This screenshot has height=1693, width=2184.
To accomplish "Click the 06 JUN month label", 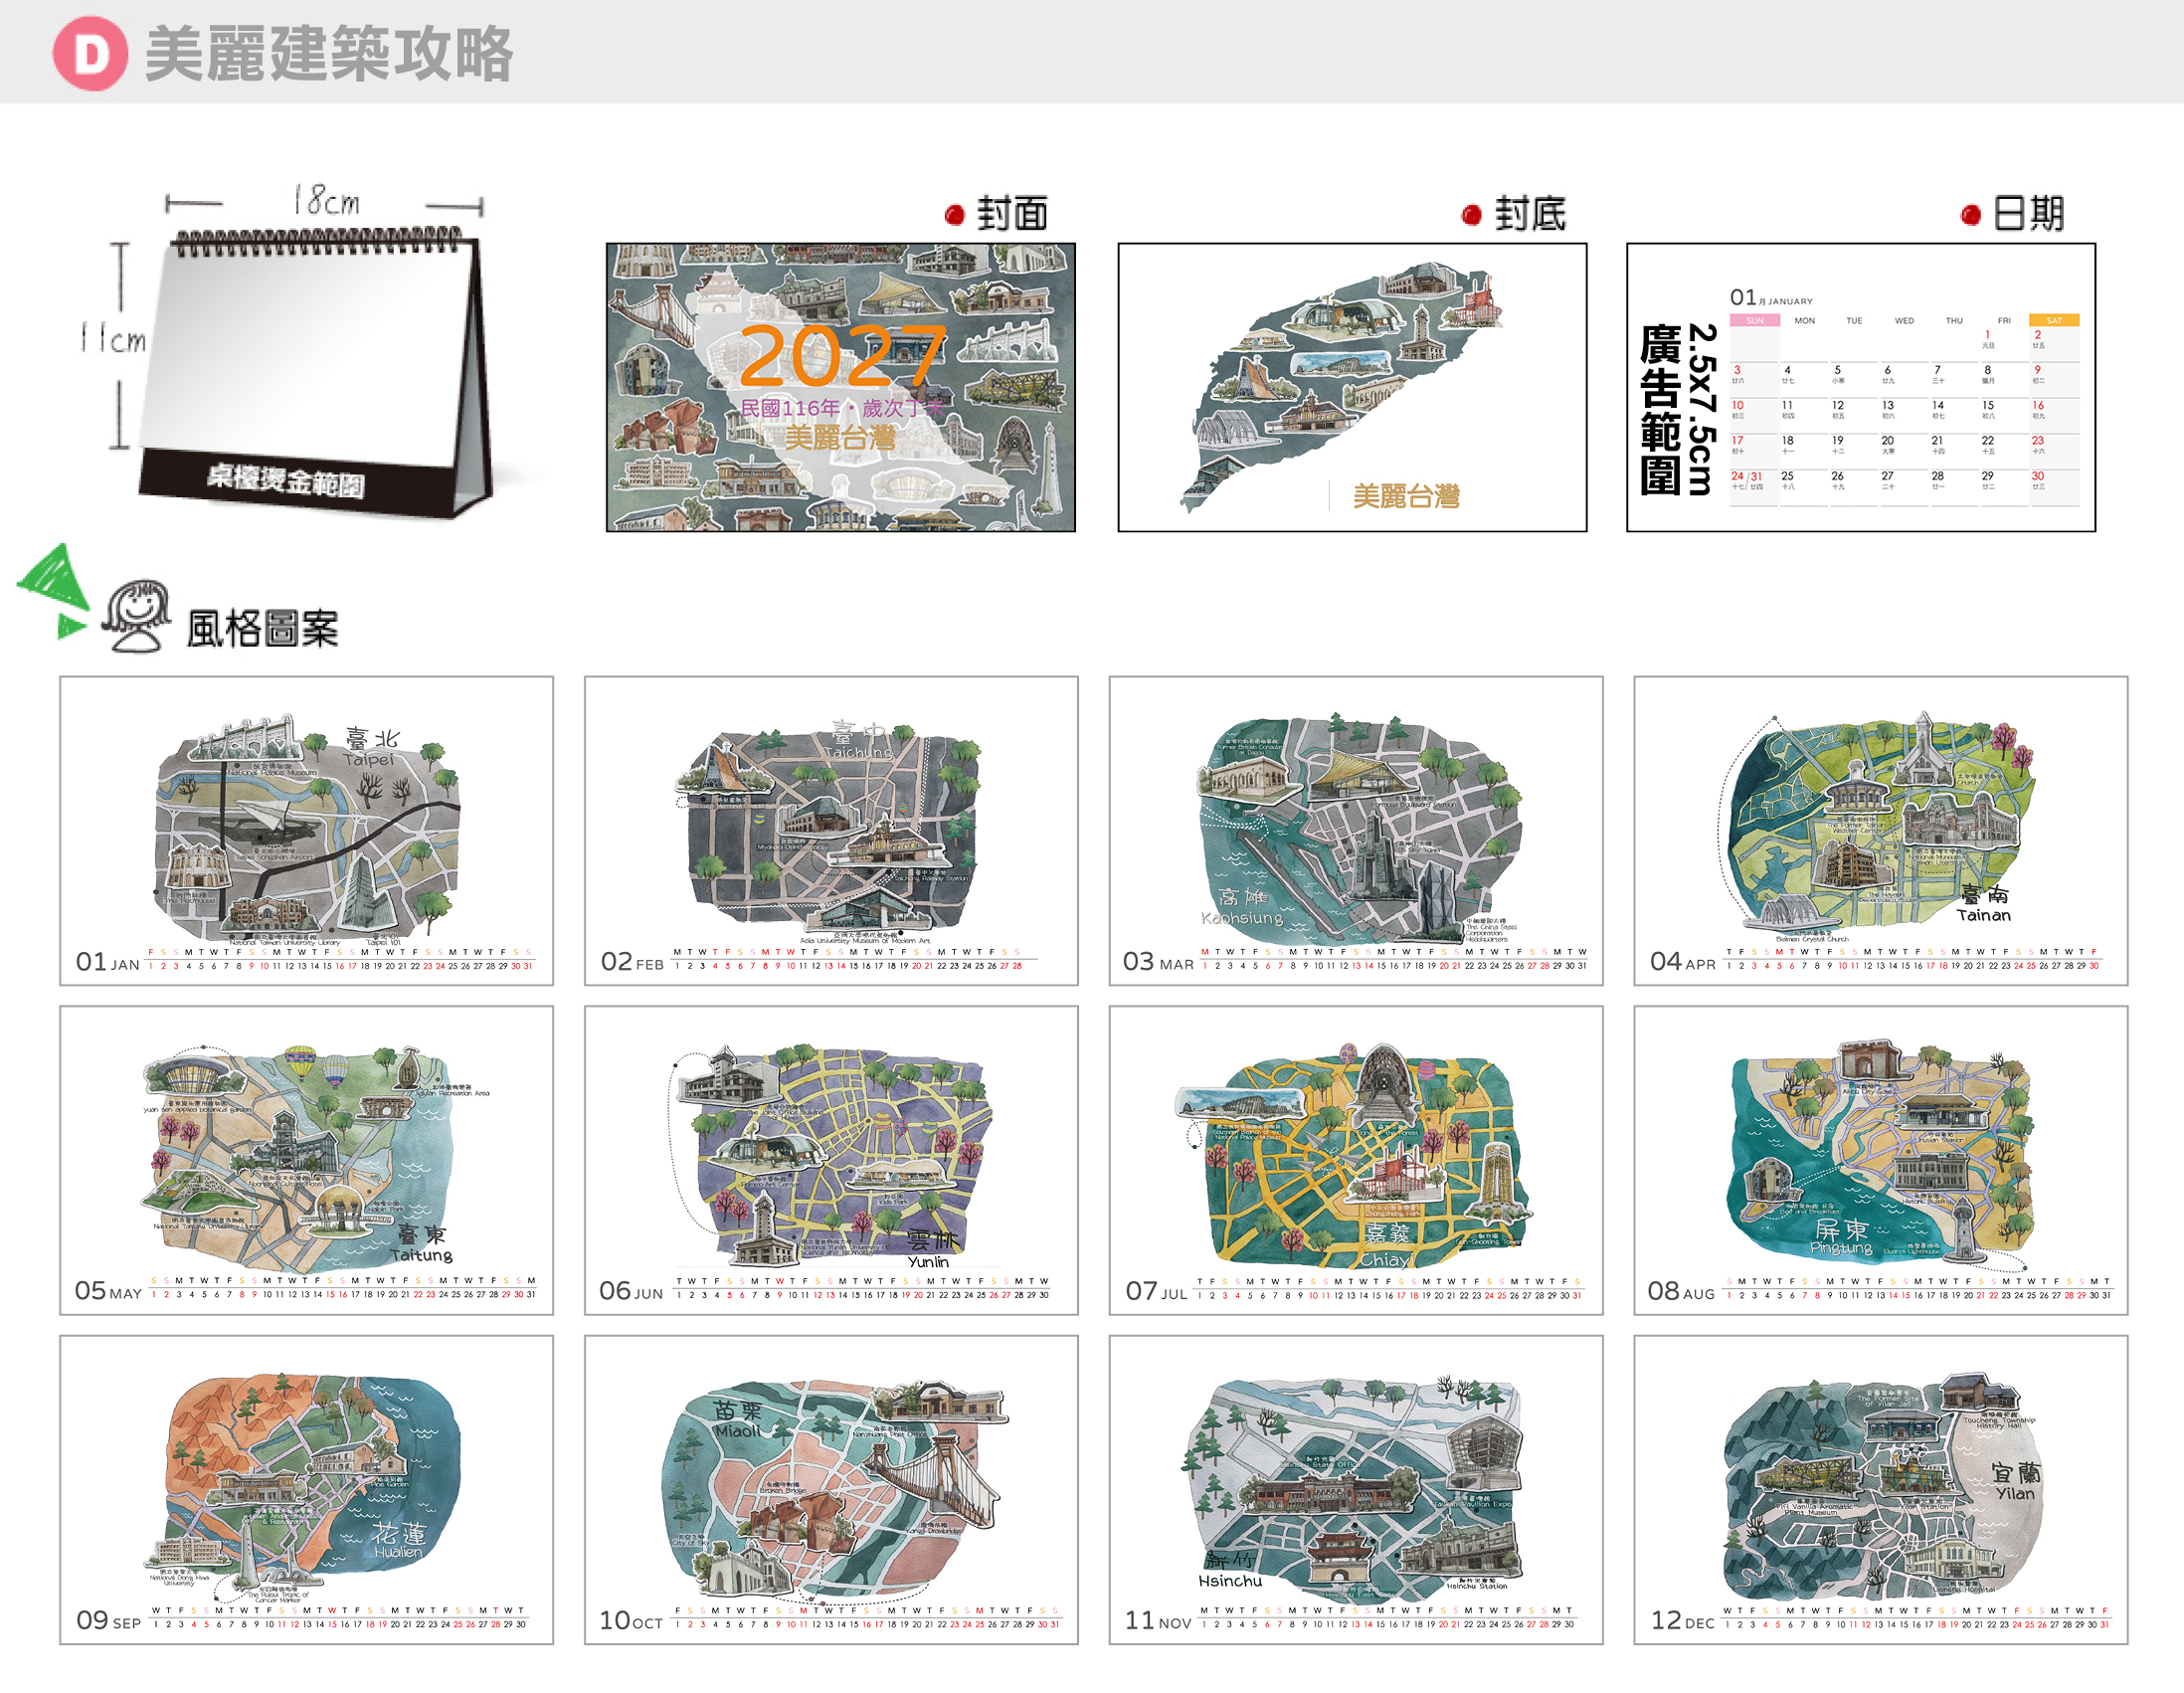I will 631,1291.
